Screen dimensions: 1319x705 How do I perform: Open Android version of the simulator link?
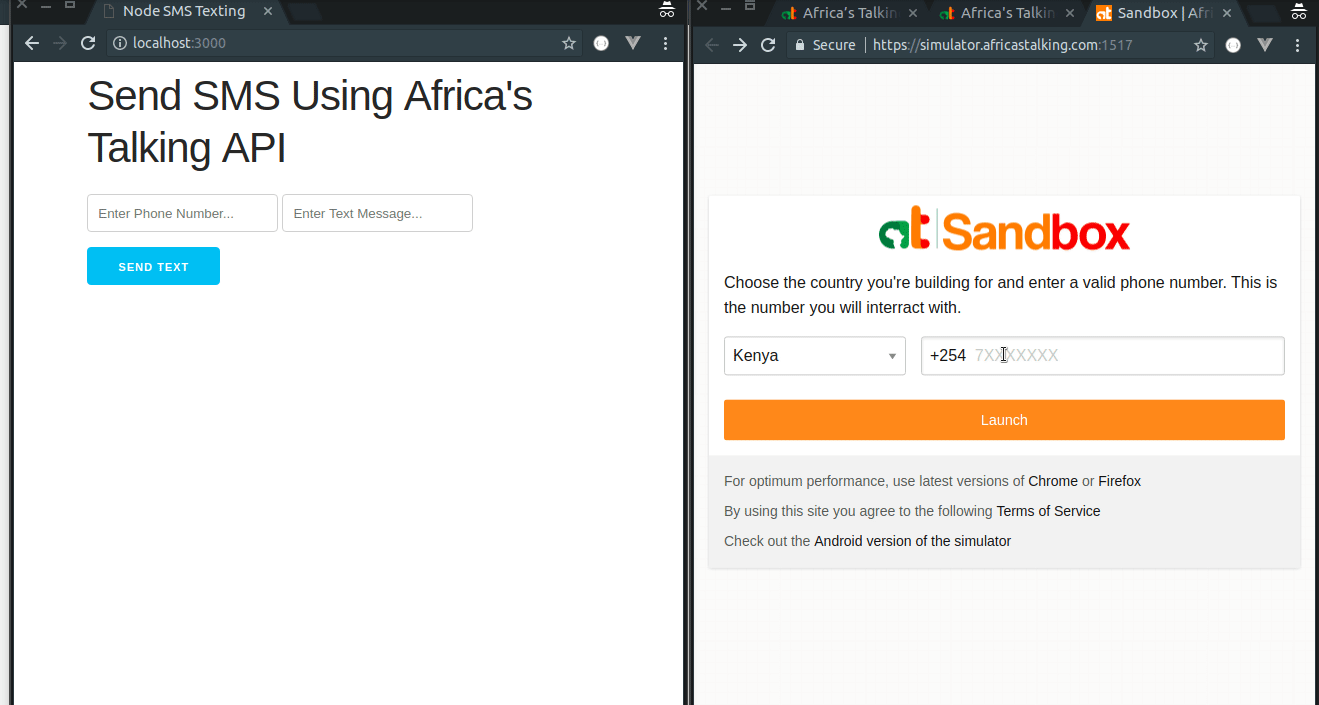pyautogui.click(x=912, y=541)
